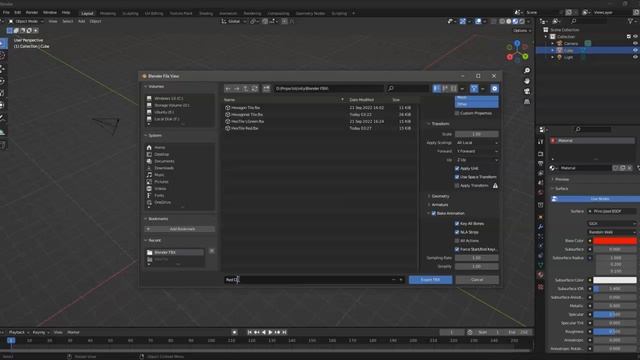Go back in file browser history
This screenshot has width=640, height=360.
(228, 89)
